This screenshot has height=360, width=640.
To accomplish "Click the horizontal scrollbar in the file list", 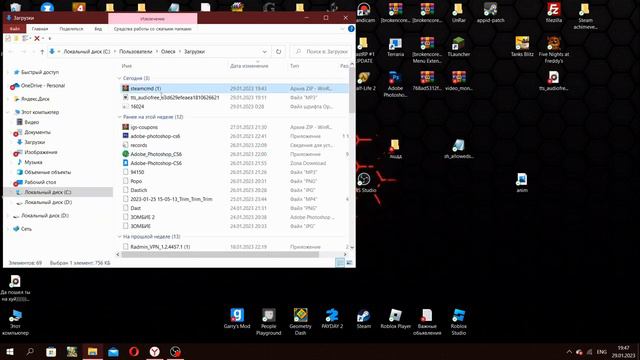I will point(220,254).
